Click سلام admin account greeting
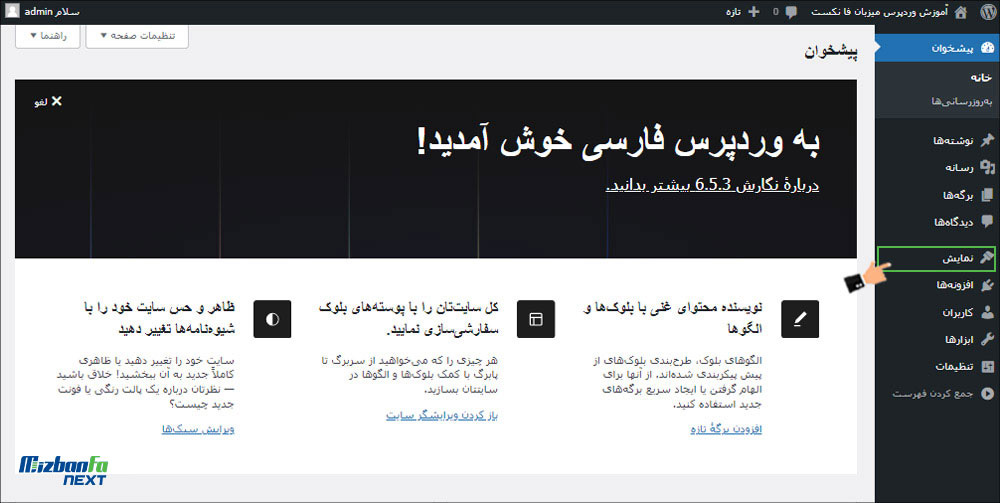1000x503 pixels. [x=52, y=12]
